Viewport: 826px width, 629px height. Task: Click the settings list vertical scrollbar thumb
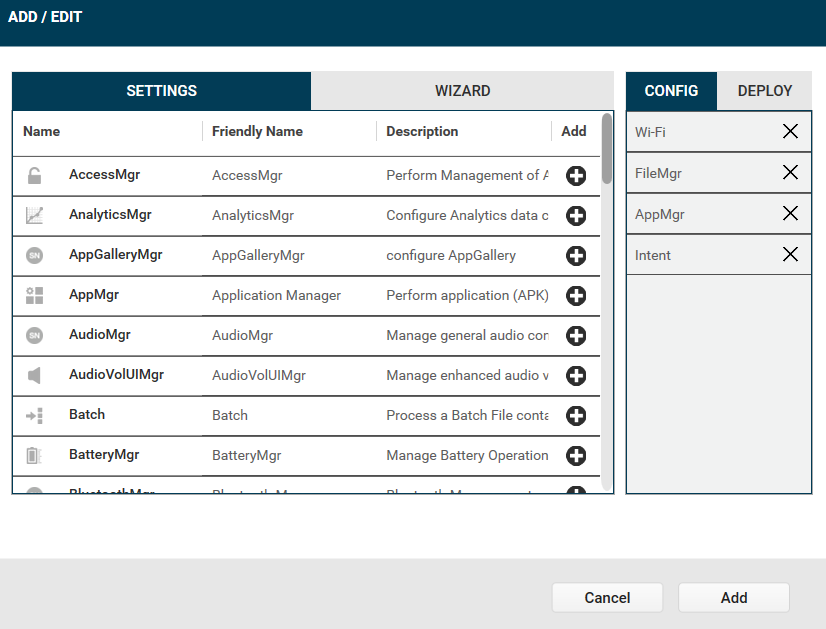pyautogui.click(x=607, y=149)
